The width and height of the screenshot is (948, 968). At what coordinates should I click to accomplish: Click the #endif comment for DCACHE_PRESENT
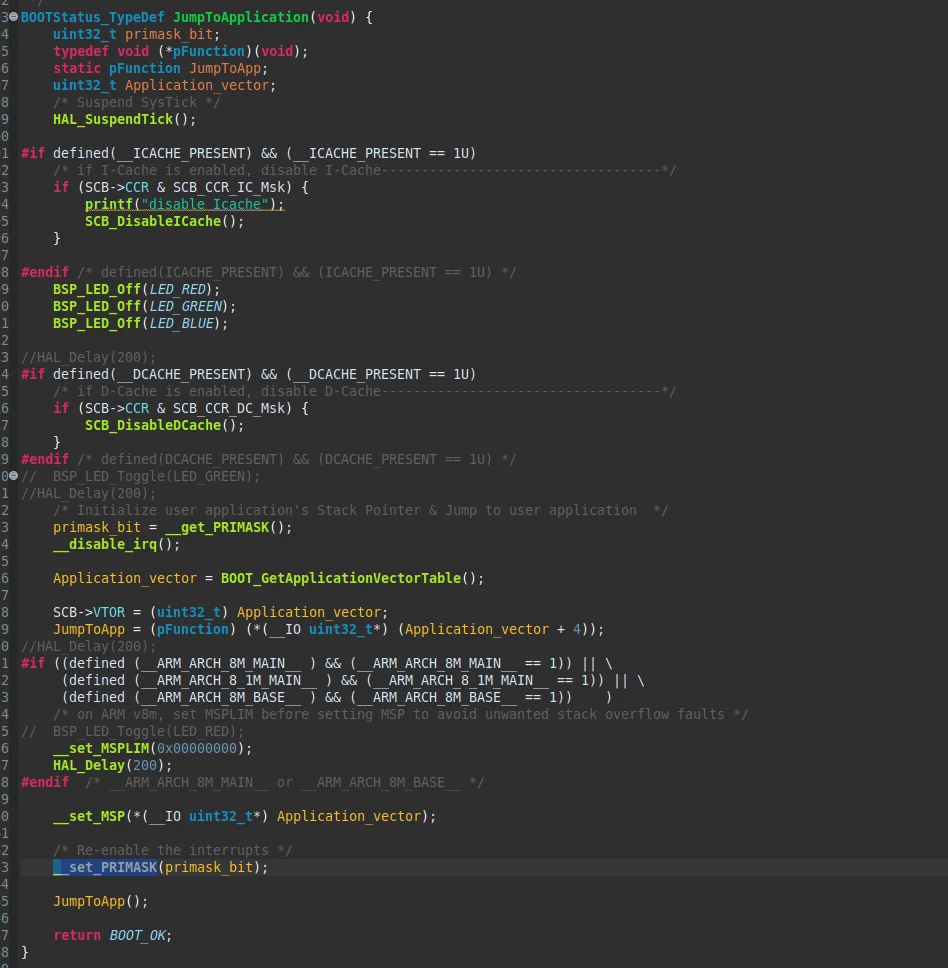click(x=296, y=459)
